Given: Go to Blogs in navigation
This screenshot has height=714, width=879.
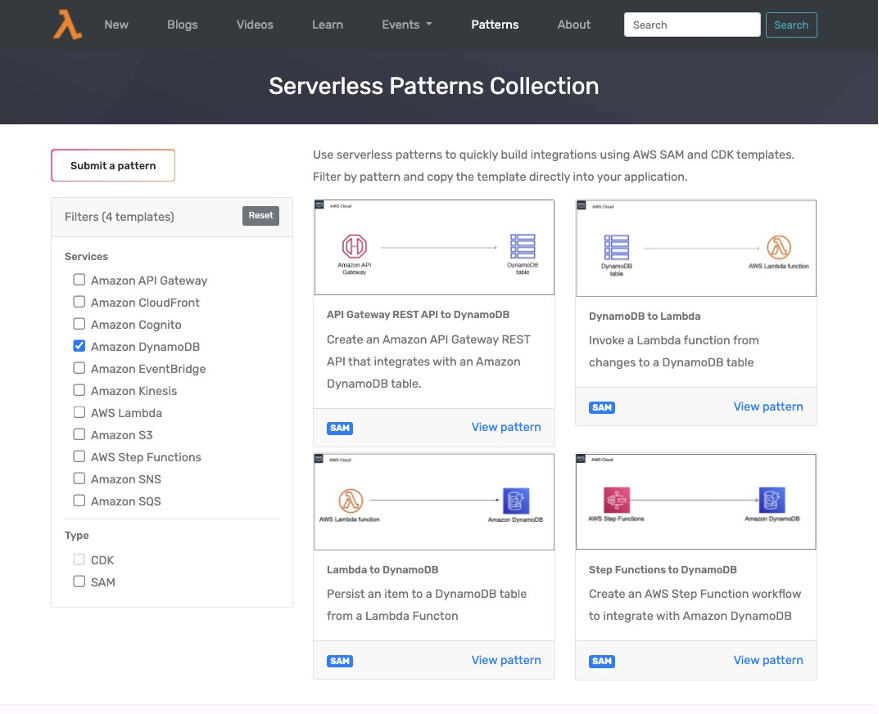Looking at the screenshot, I should pos(182,25).
